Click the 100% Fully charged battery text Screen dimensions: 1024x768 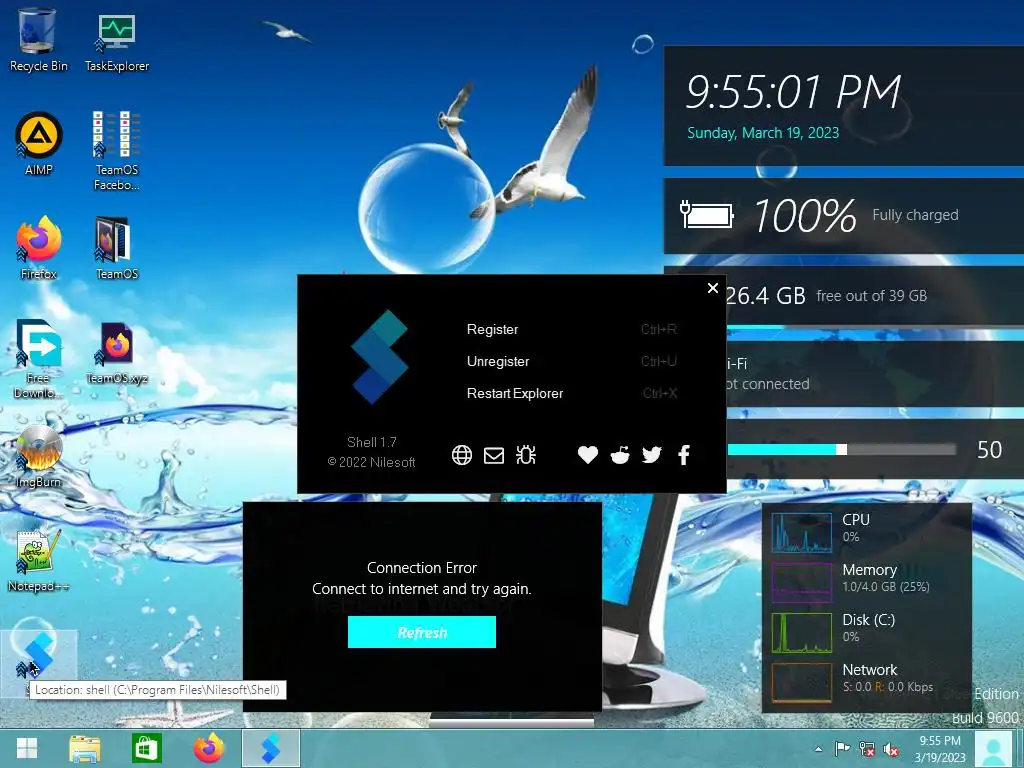[856, 215]
